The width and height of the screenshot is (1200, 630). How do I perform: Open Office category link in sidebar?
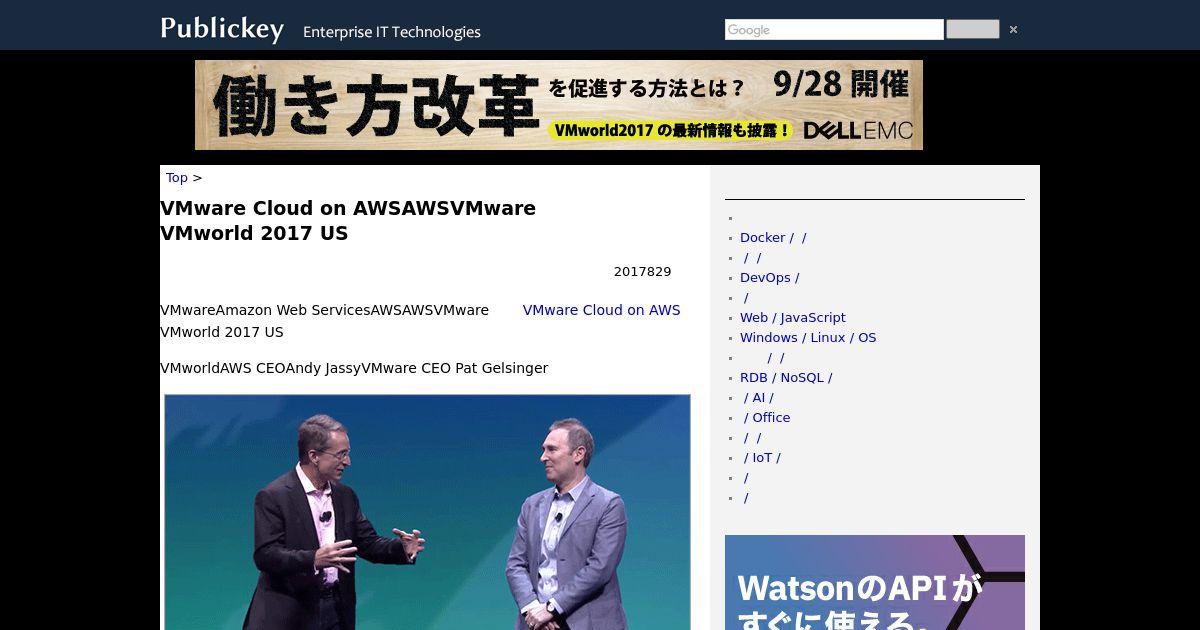767,418
